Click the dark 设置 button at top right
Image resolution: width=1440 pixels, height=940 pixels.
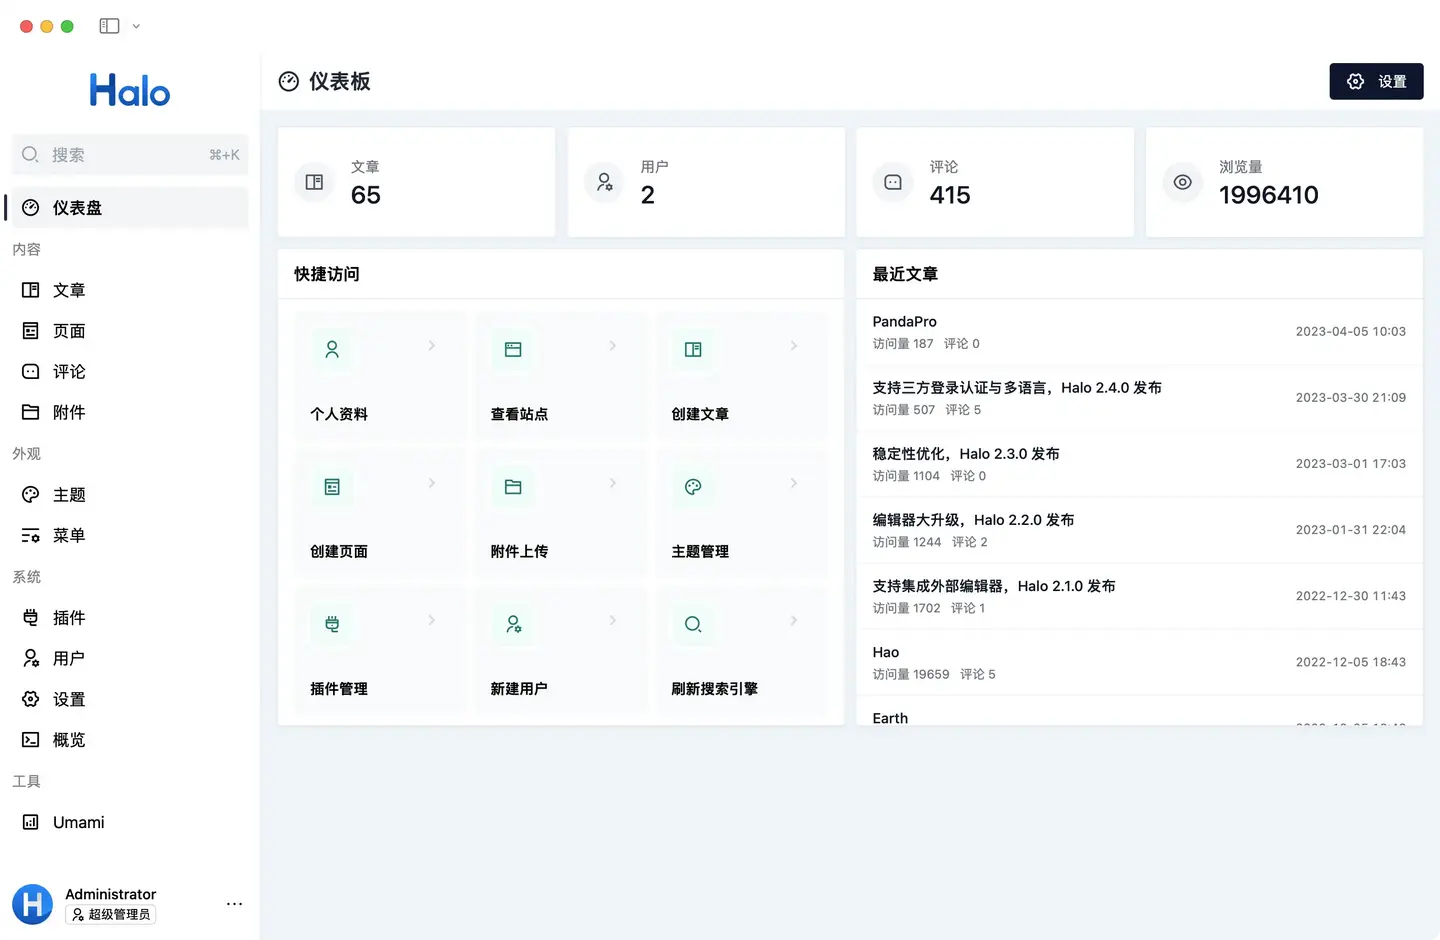click(1376, 81)
